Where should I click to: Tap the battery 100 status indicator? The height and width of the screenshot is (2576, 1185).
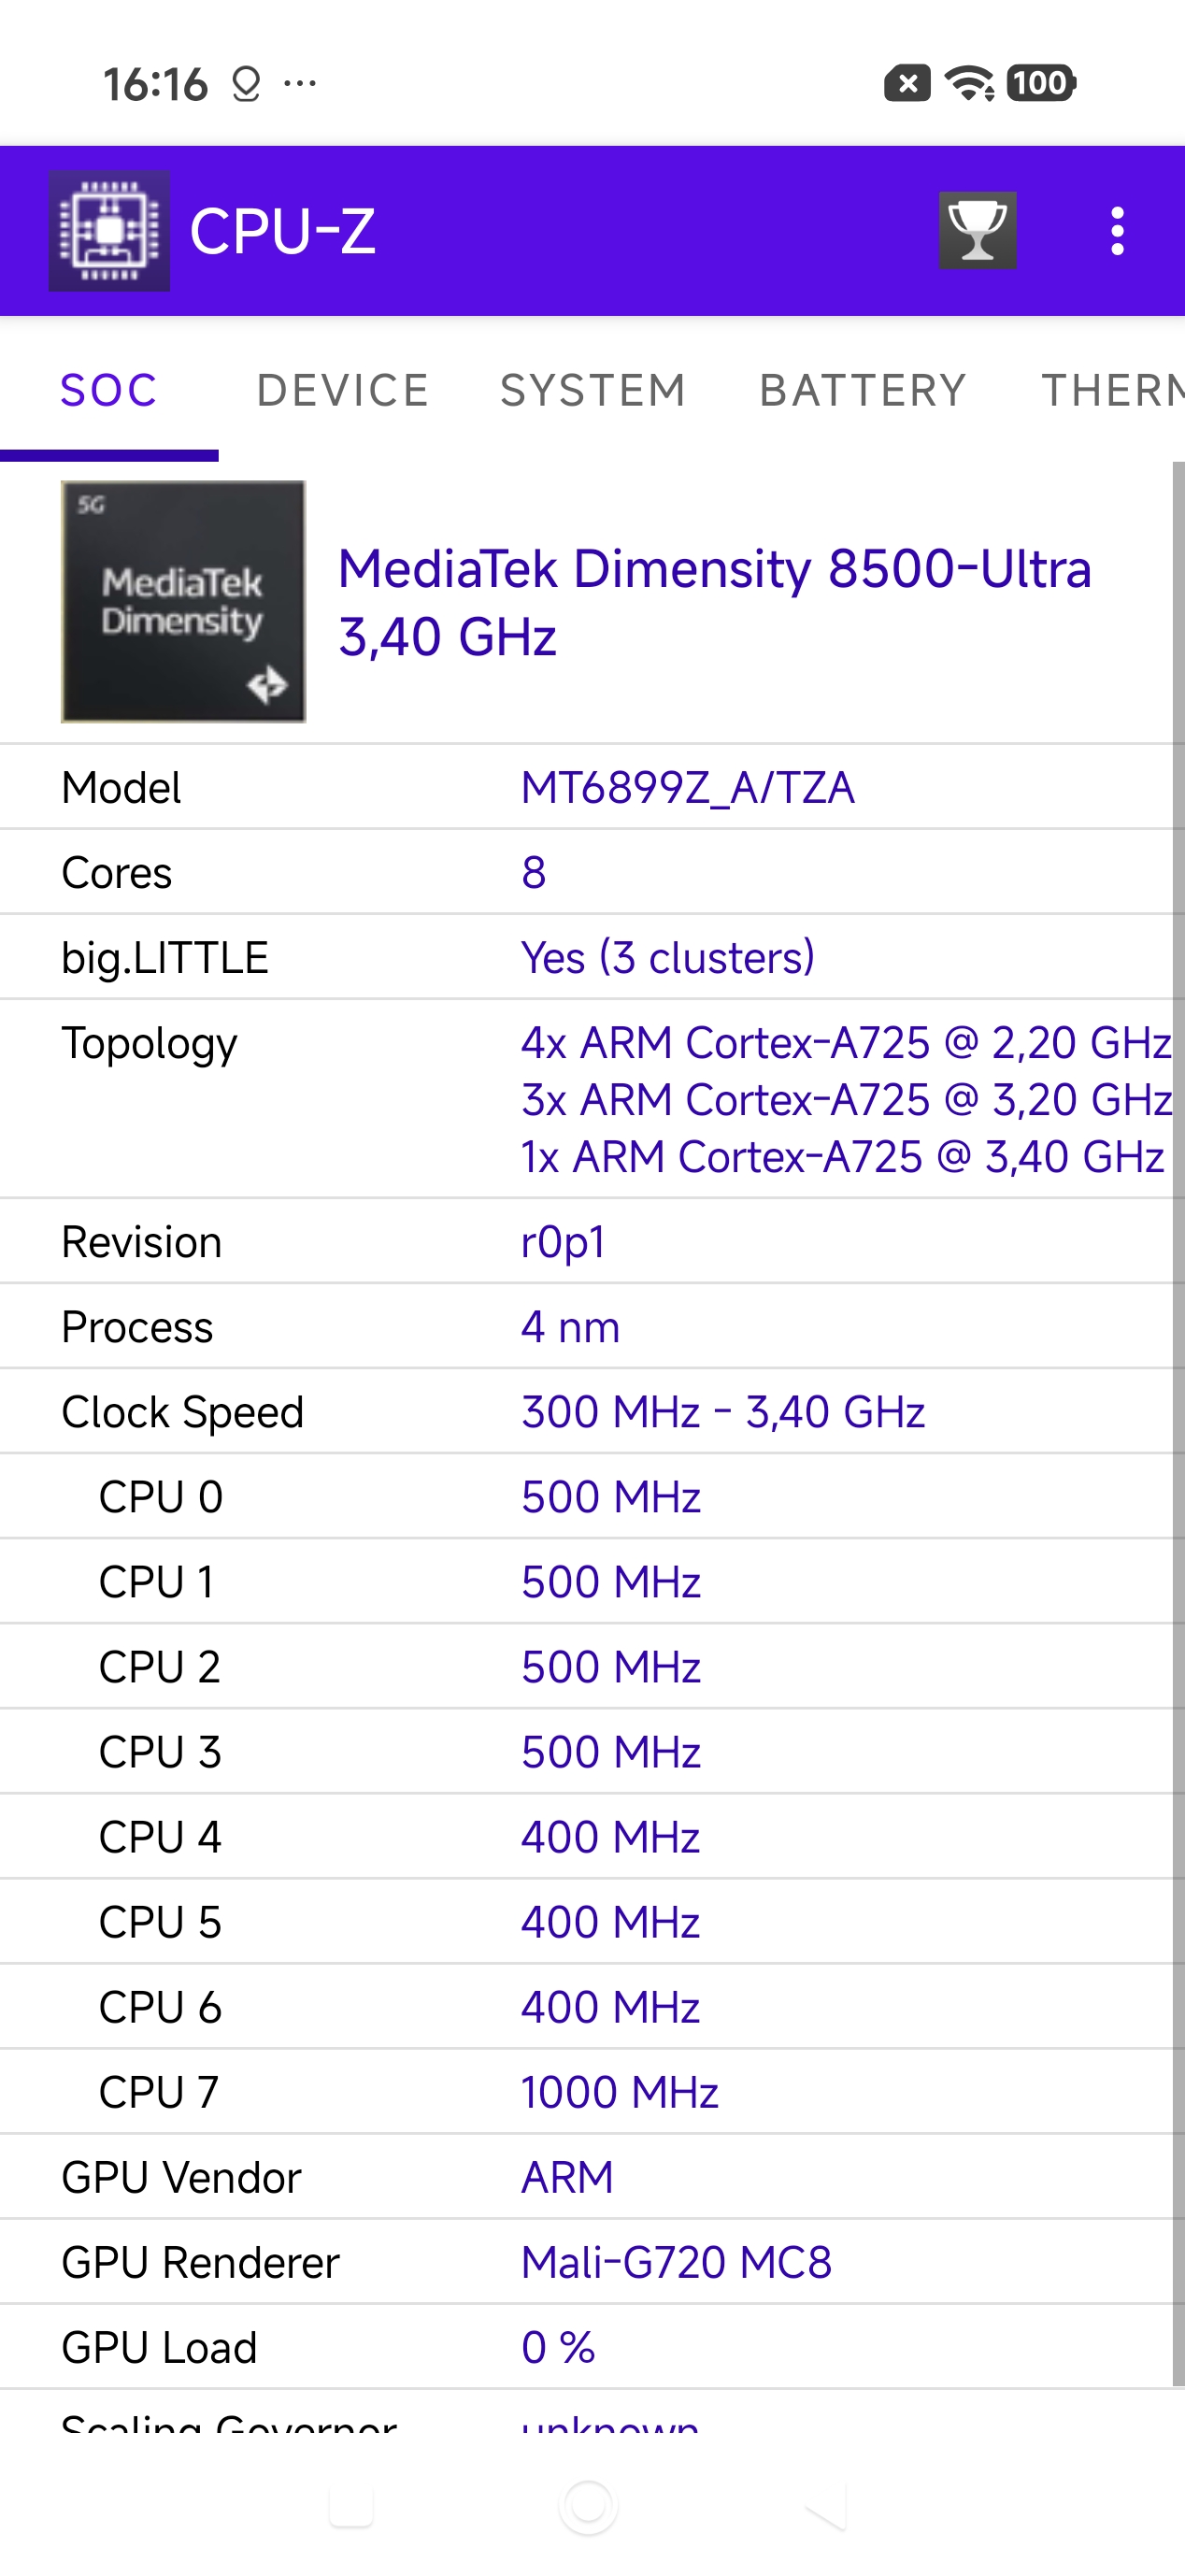pyautogui.click(x=1040, y=83)
